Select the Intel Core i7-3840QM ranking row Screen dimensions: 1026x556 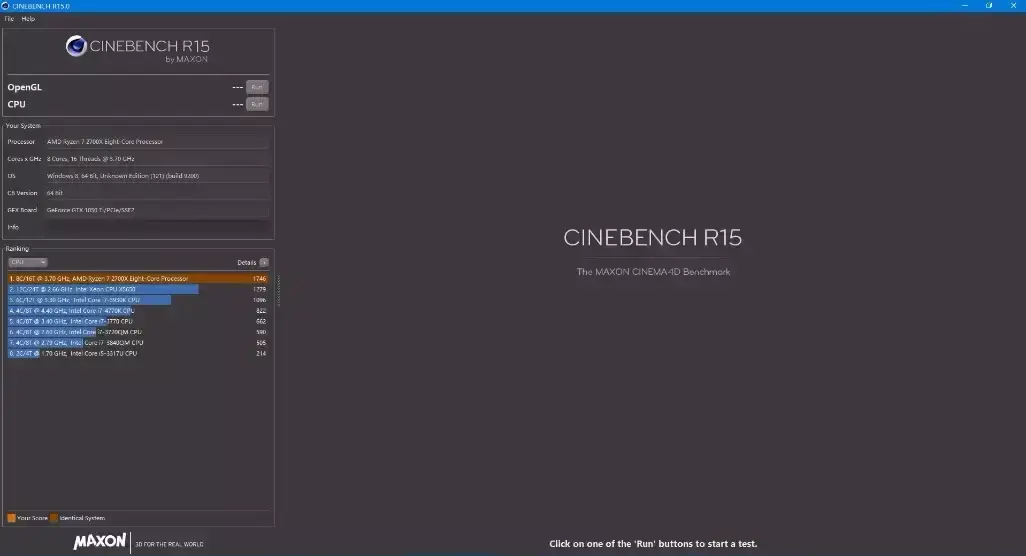tap(137, 343)
